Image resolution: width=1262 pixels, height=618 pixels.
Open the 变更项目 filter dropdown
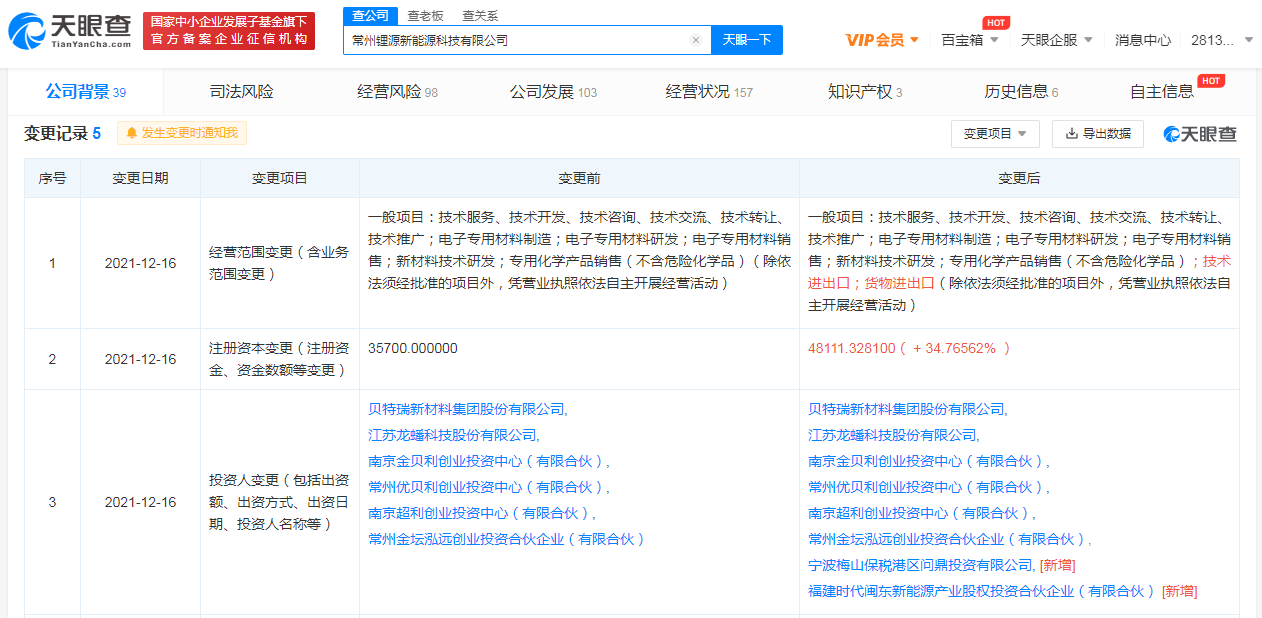pyautogui.click(x=995, y=134)
